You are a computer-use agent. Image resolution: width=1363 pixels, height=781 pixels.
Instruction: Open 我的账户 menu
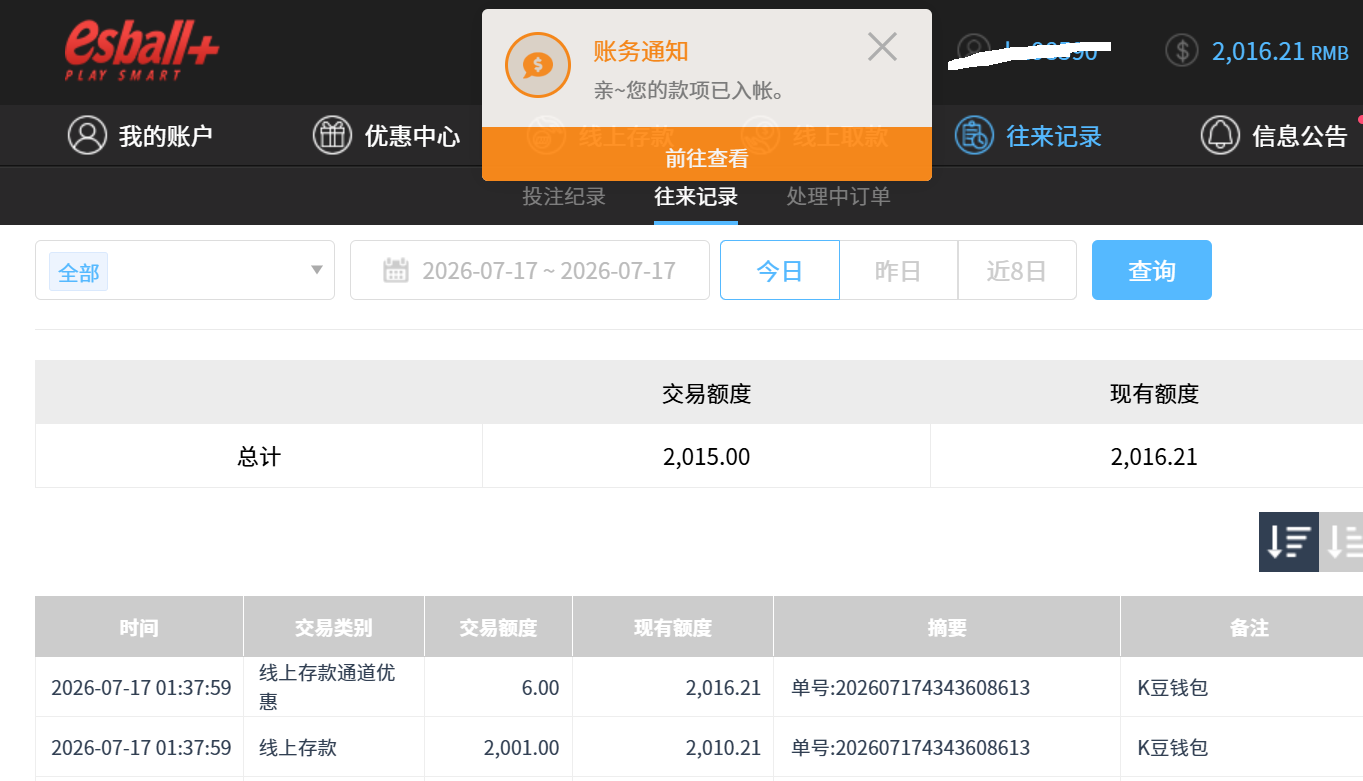[140, 135]
